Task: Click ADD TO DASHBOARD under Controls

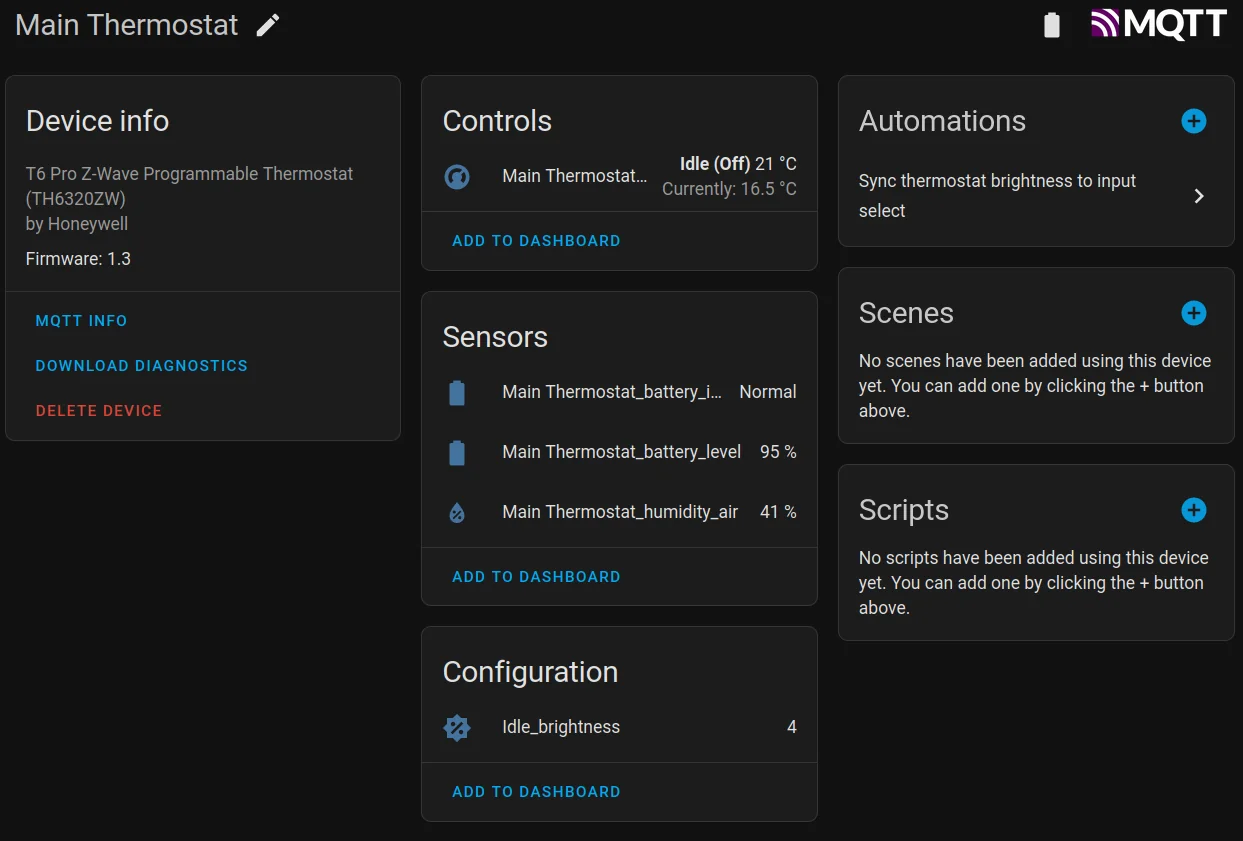Action: tap(536, 241)
